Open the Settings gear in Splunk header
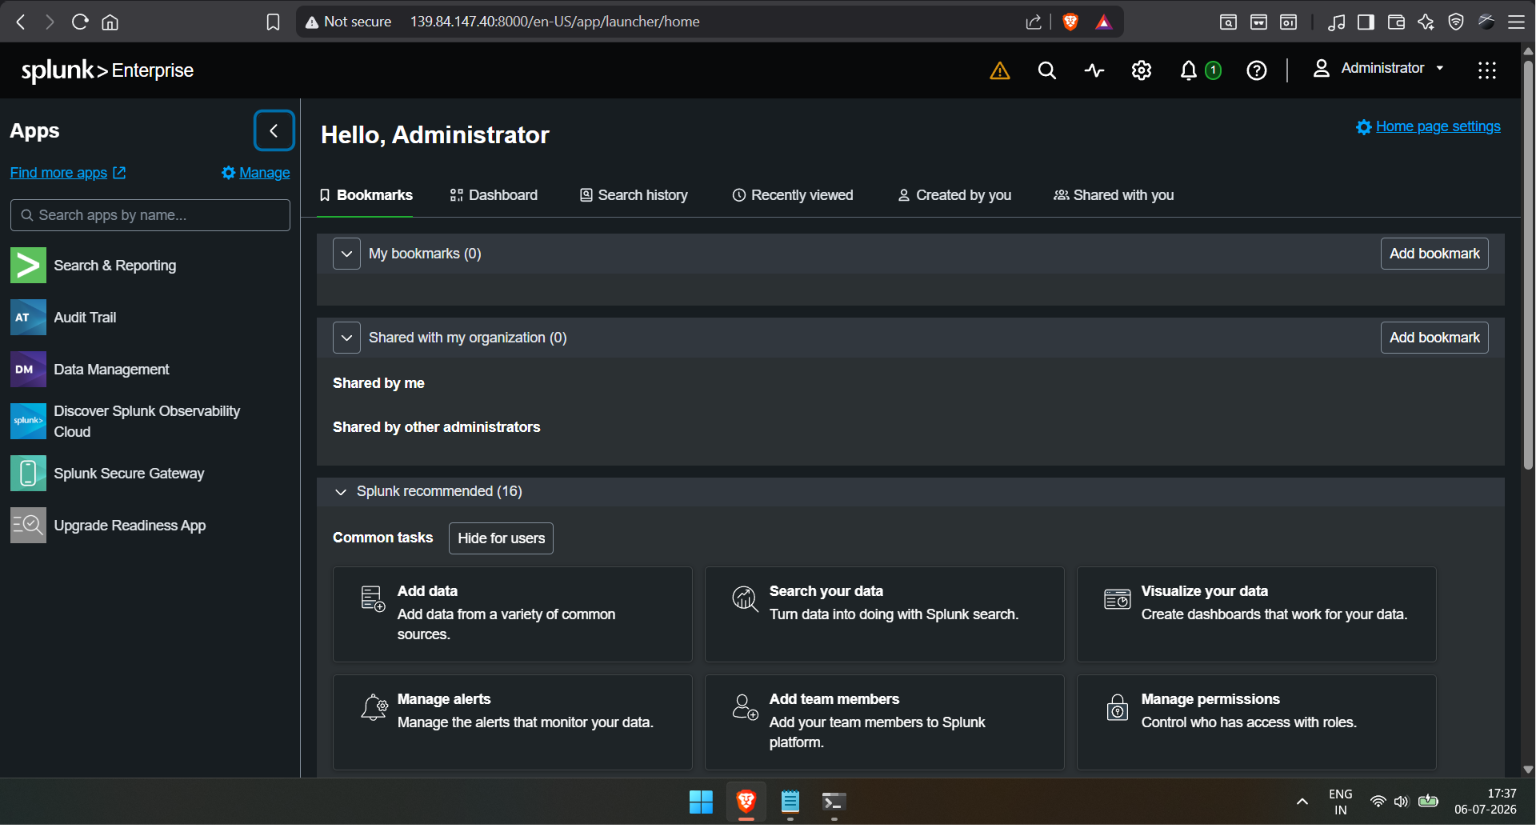Viewport: 1536px width, 825px height. 1141,70
